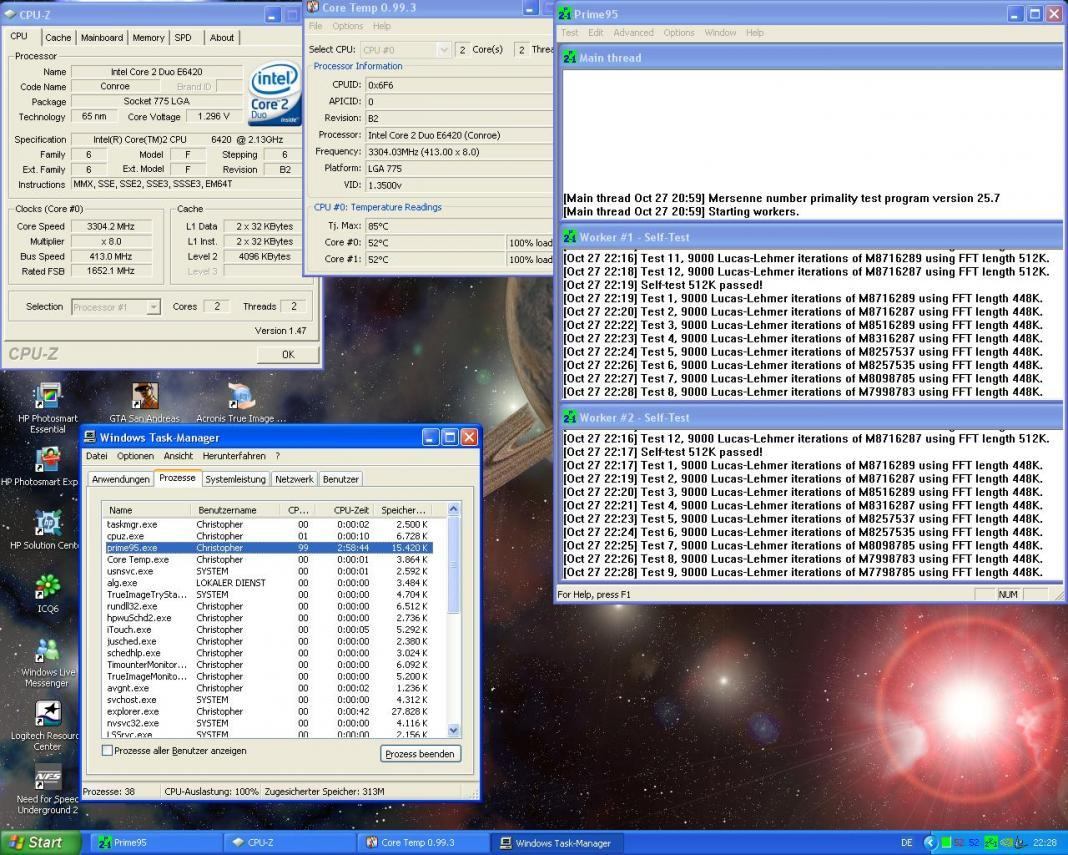Open HP Photosmart Essential desktop icon
The width and height of the screenshot is (1068, 855).
click(x=48, y=397)
